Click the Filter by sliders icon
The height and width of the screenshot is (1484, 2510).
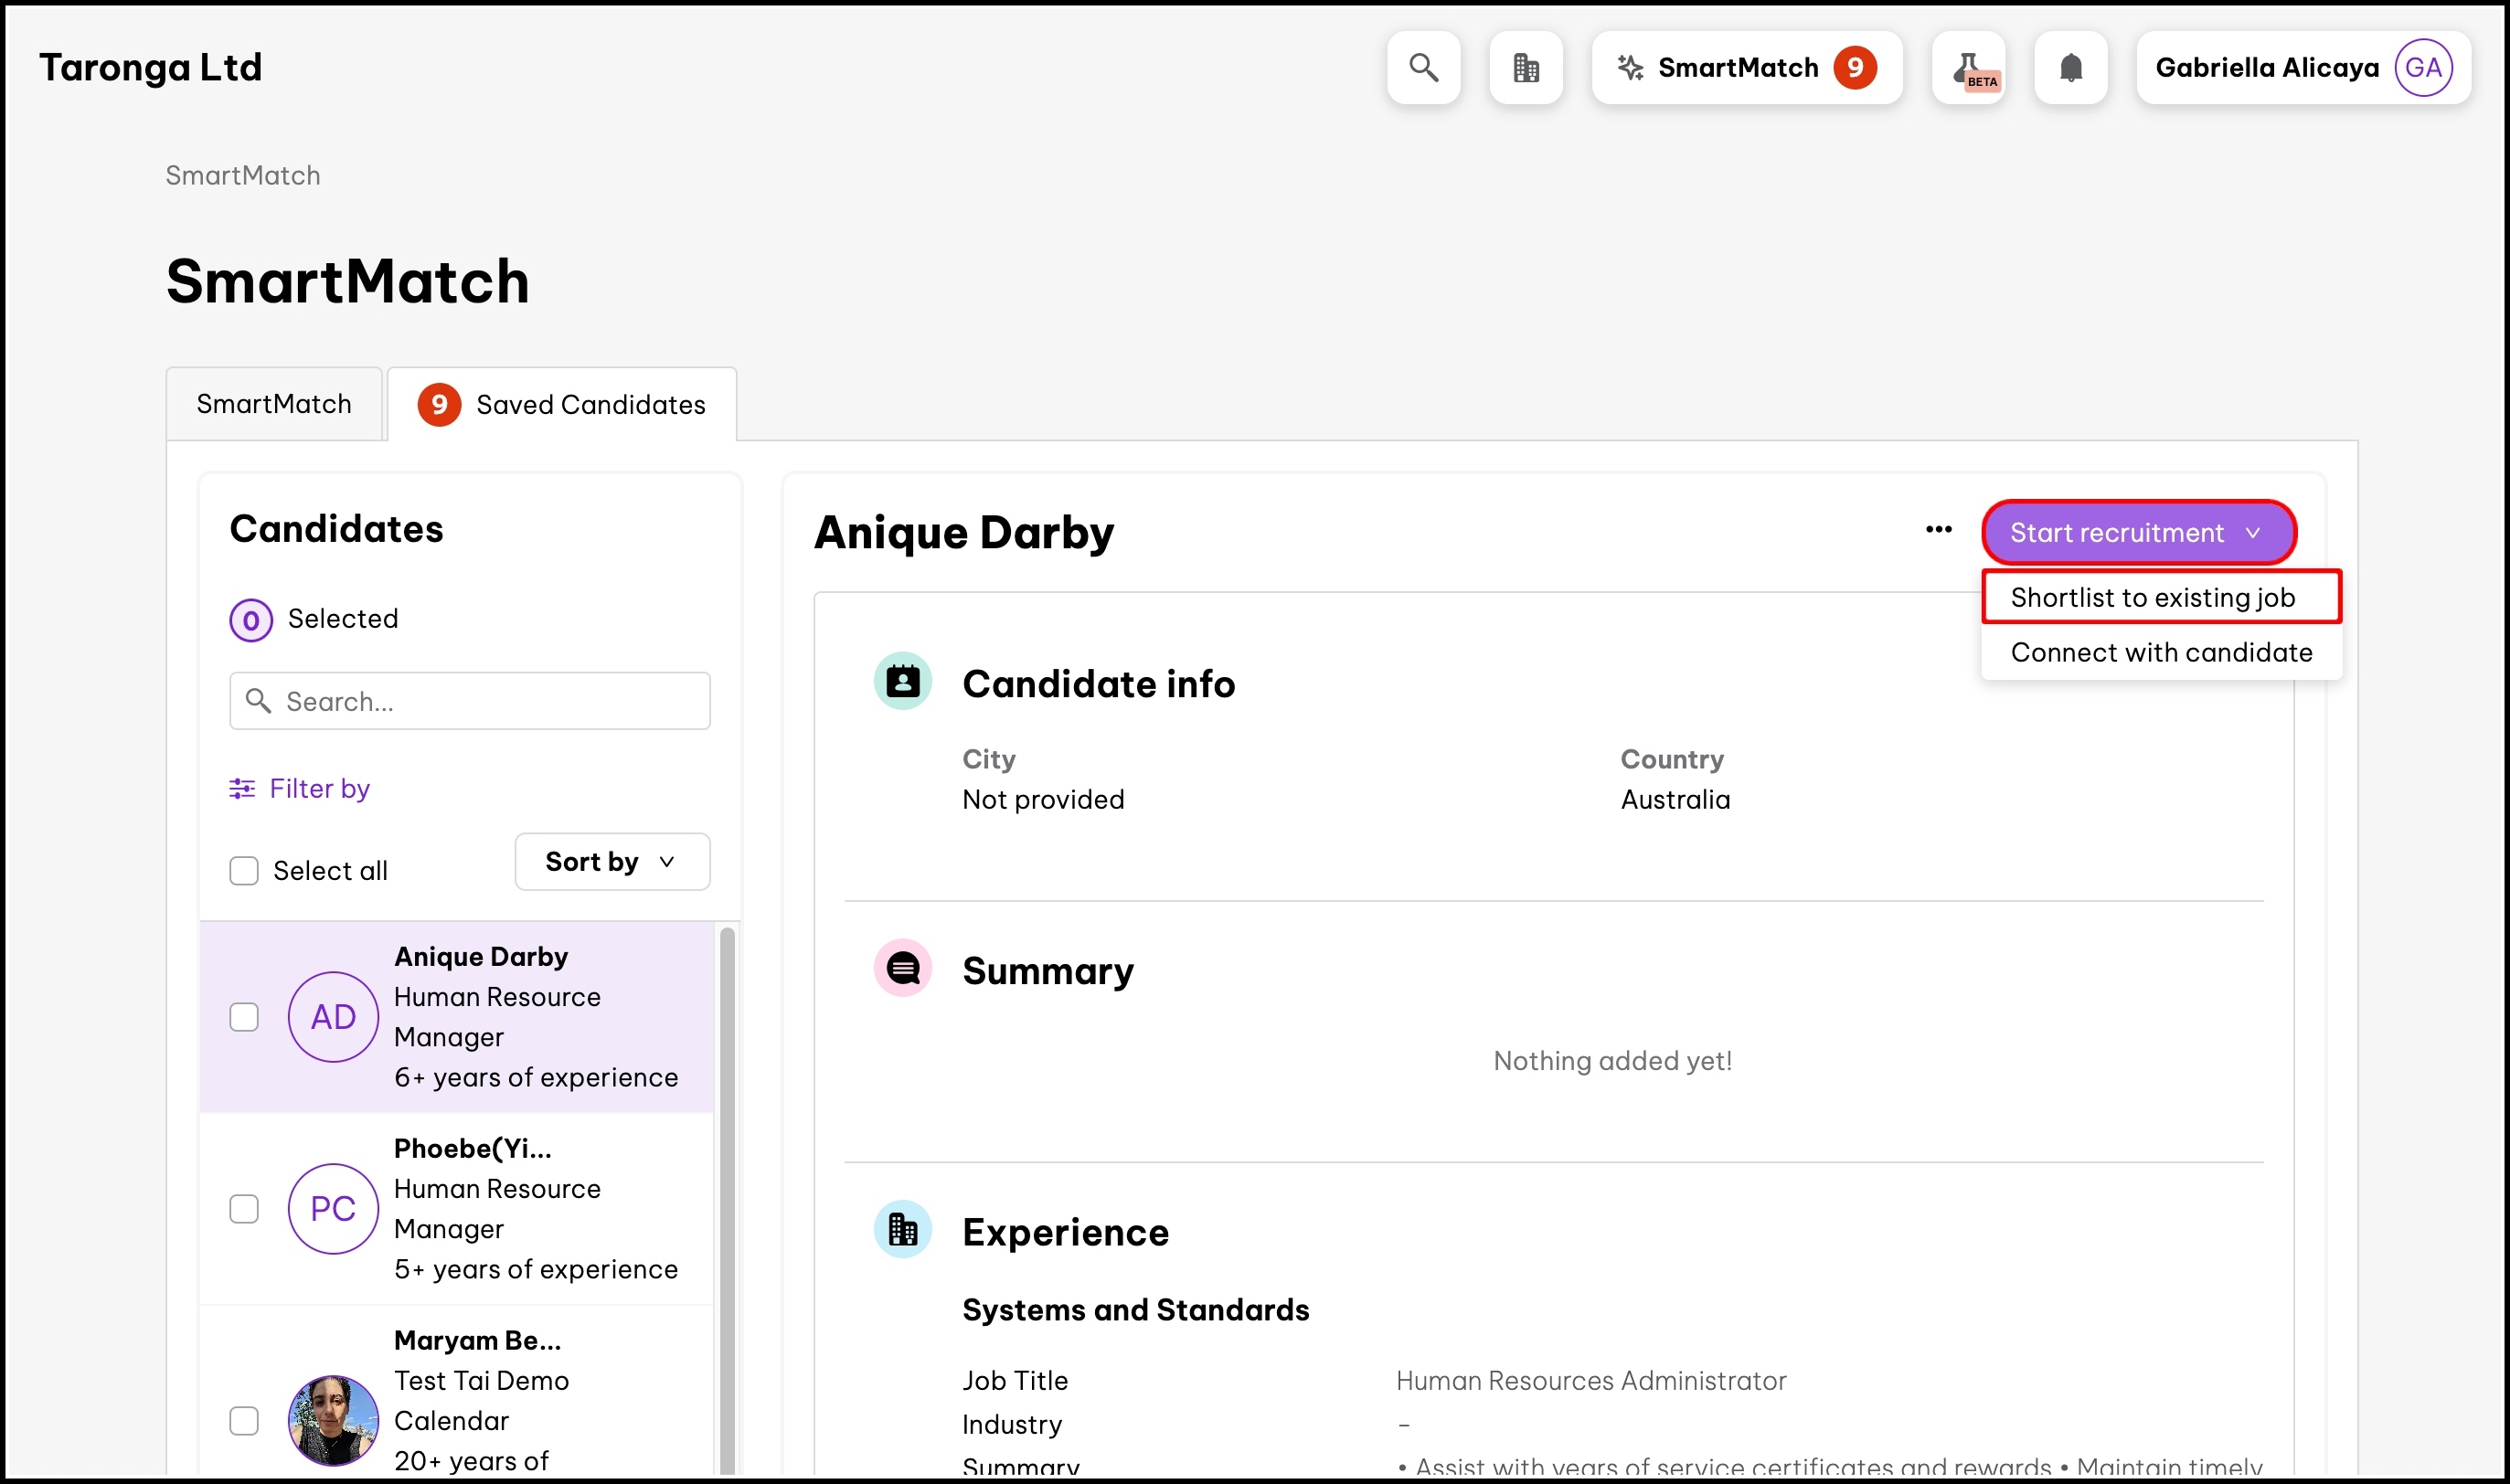(242, 789)
